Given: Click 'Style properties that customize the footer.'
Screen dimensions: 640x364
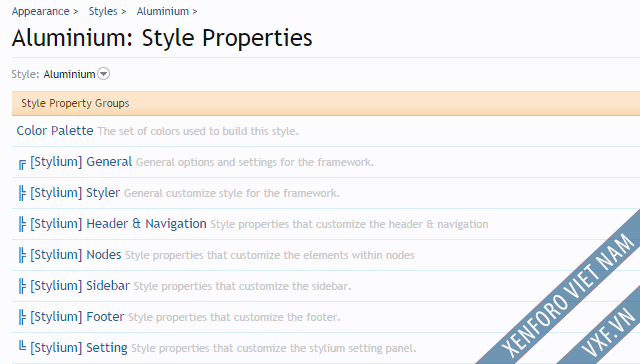Looking at the screenshot, I should [x=234, y=317].
